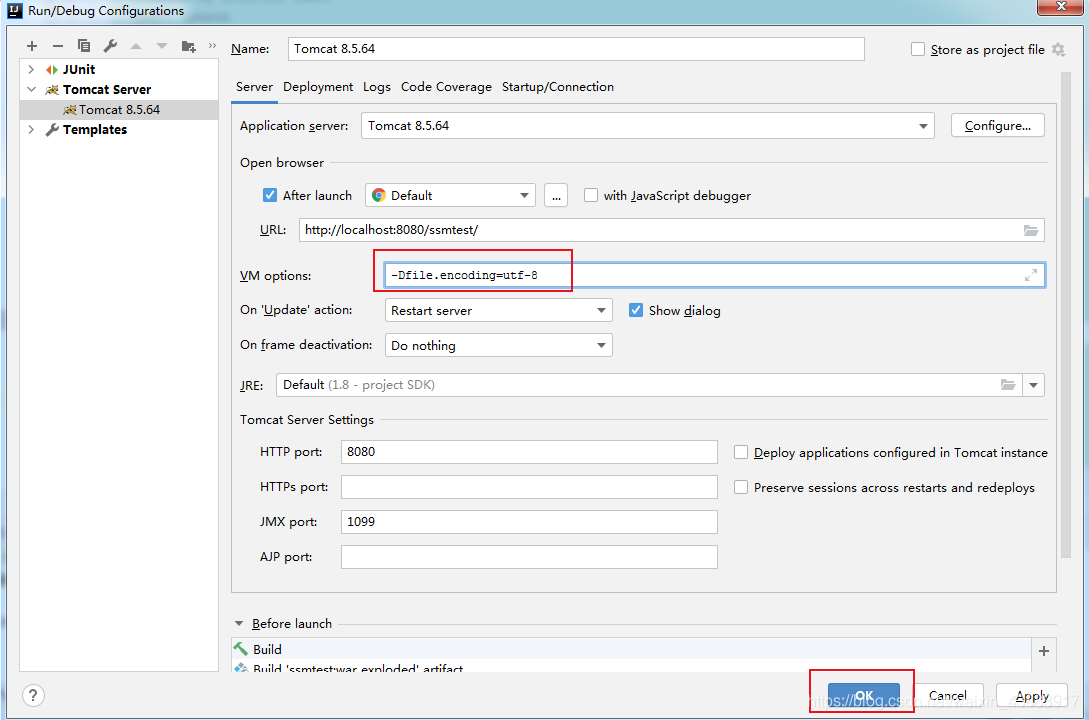Add a new run configuration
The image size is (1089, 720).
[x=32, y=46]
